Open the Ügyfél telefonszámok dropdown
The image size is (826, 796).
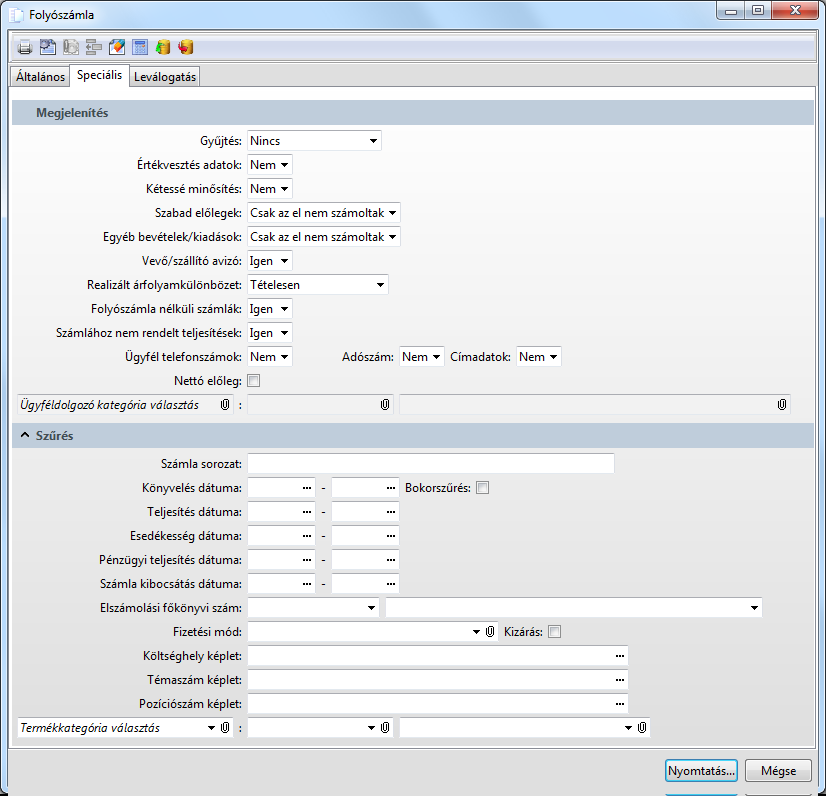coord(270,357)
